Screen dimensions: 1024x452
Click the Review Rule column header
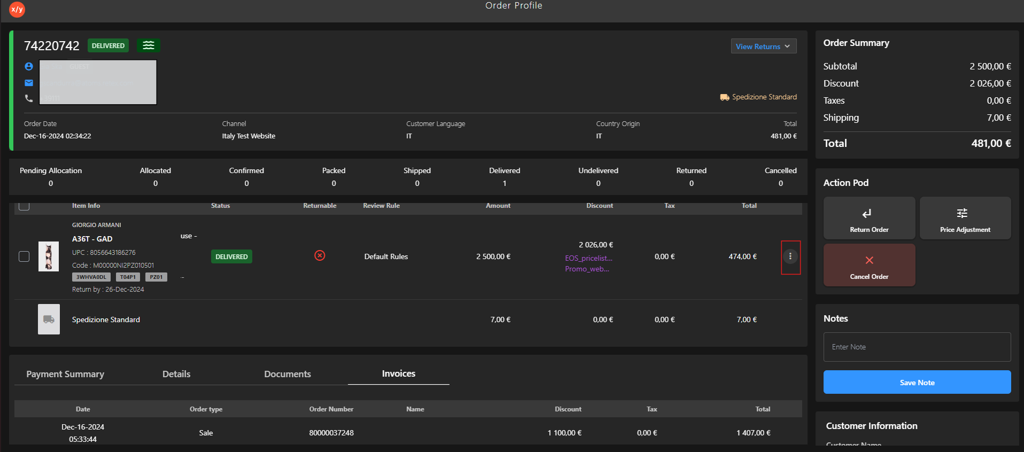click(x=381, y=206)
